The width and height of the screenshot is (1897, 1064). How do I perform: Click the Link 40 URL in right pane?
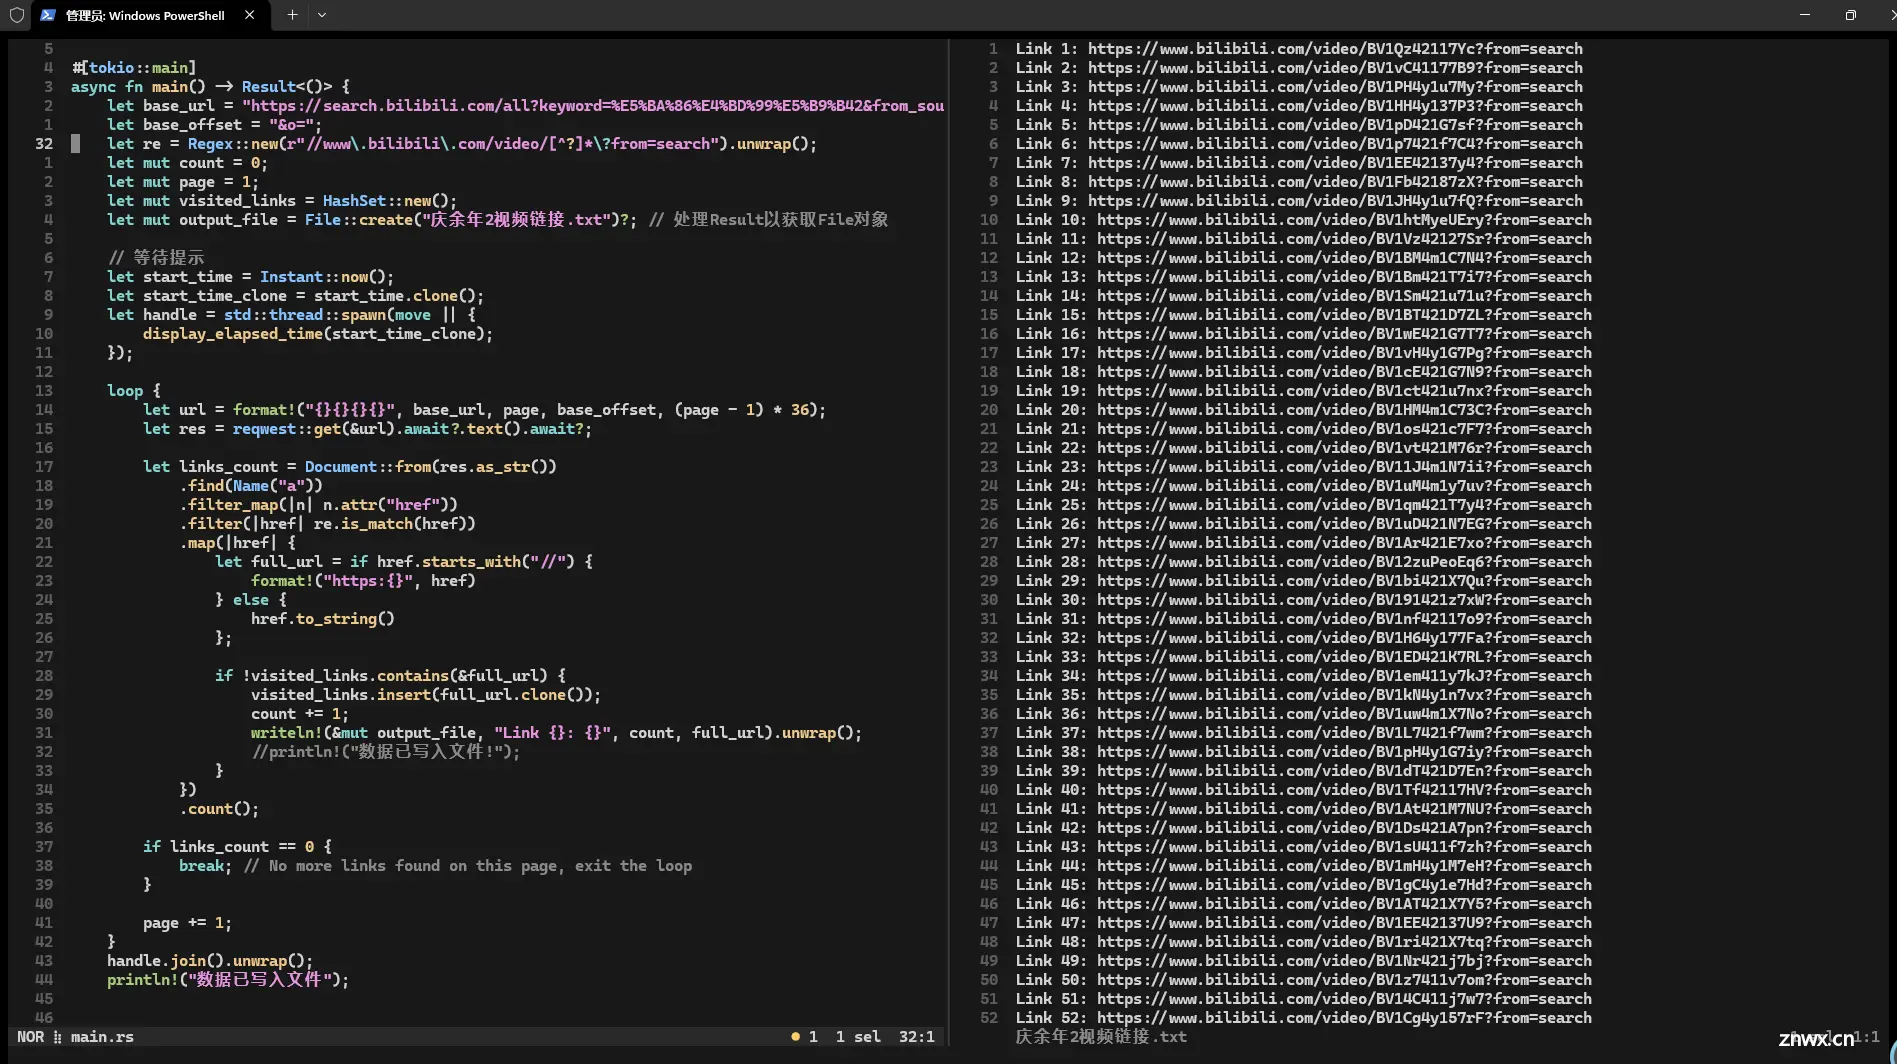coord(1344,789)
